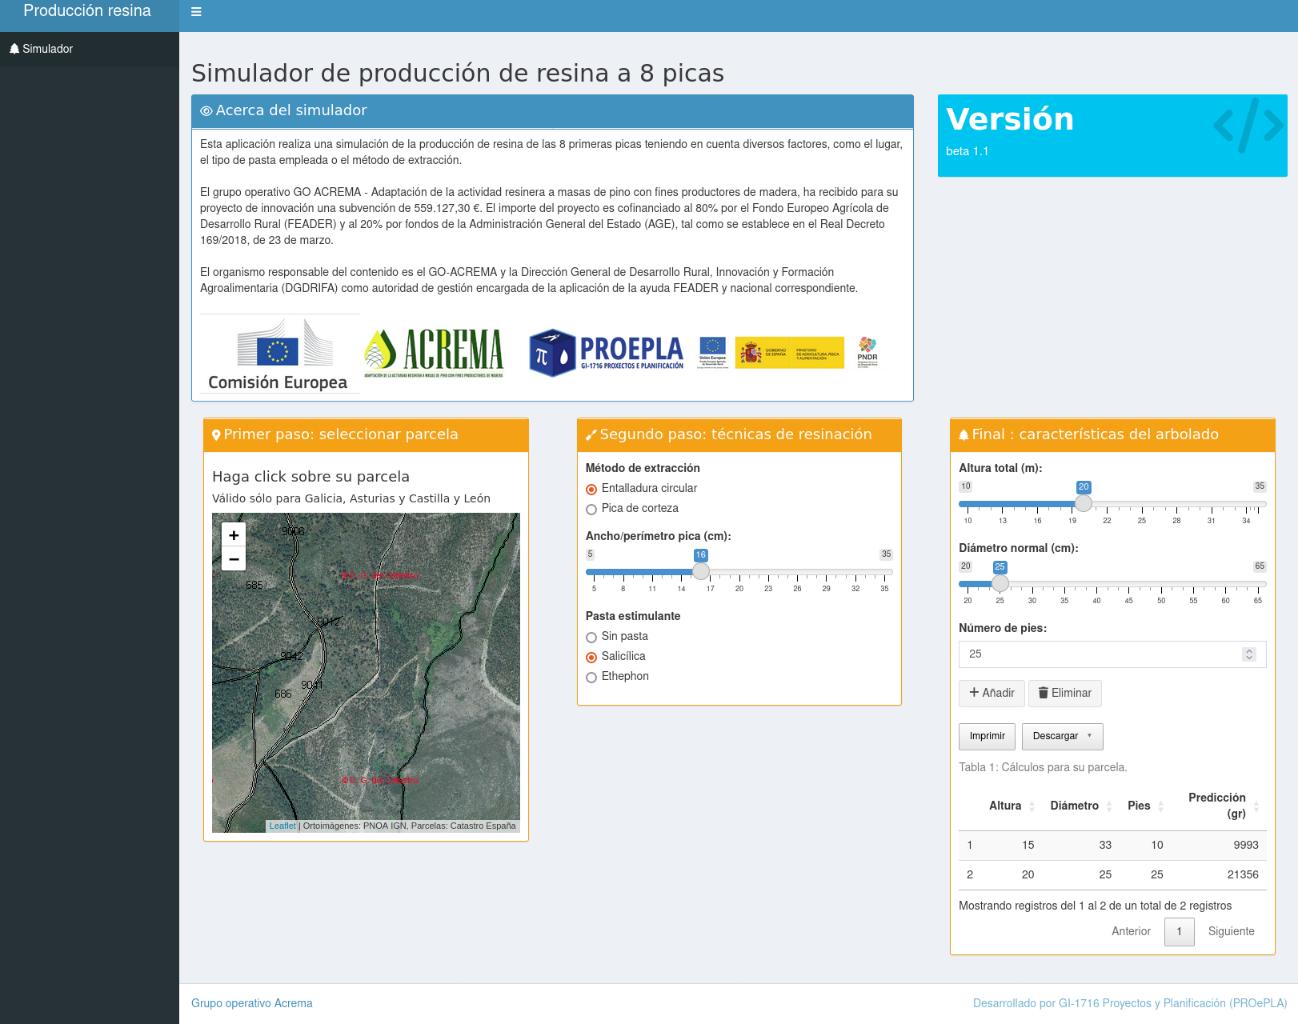Click the eye icon beside Acerca del simulador

206,111
